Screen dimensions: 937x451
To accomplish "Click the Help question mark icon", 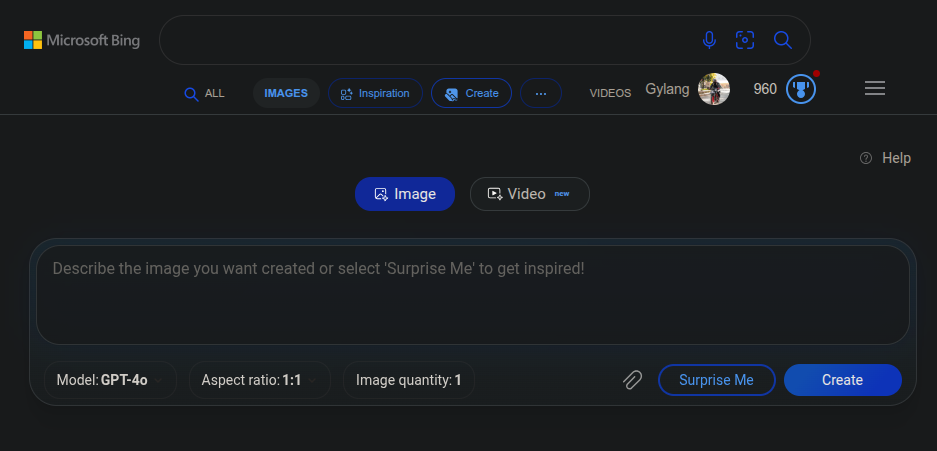I will [866, 158].
